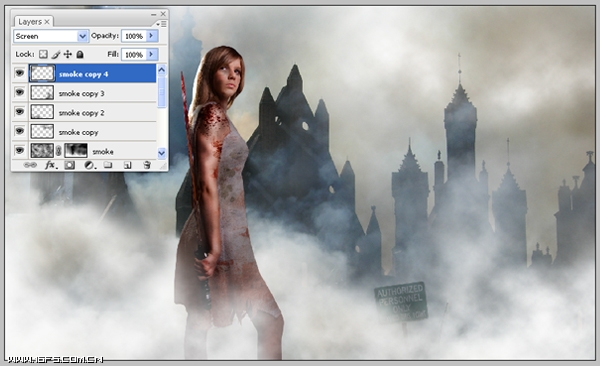Click the layers list scrollbar thumb
Viewport: 600px width, 366px height.
pos(161,92)
